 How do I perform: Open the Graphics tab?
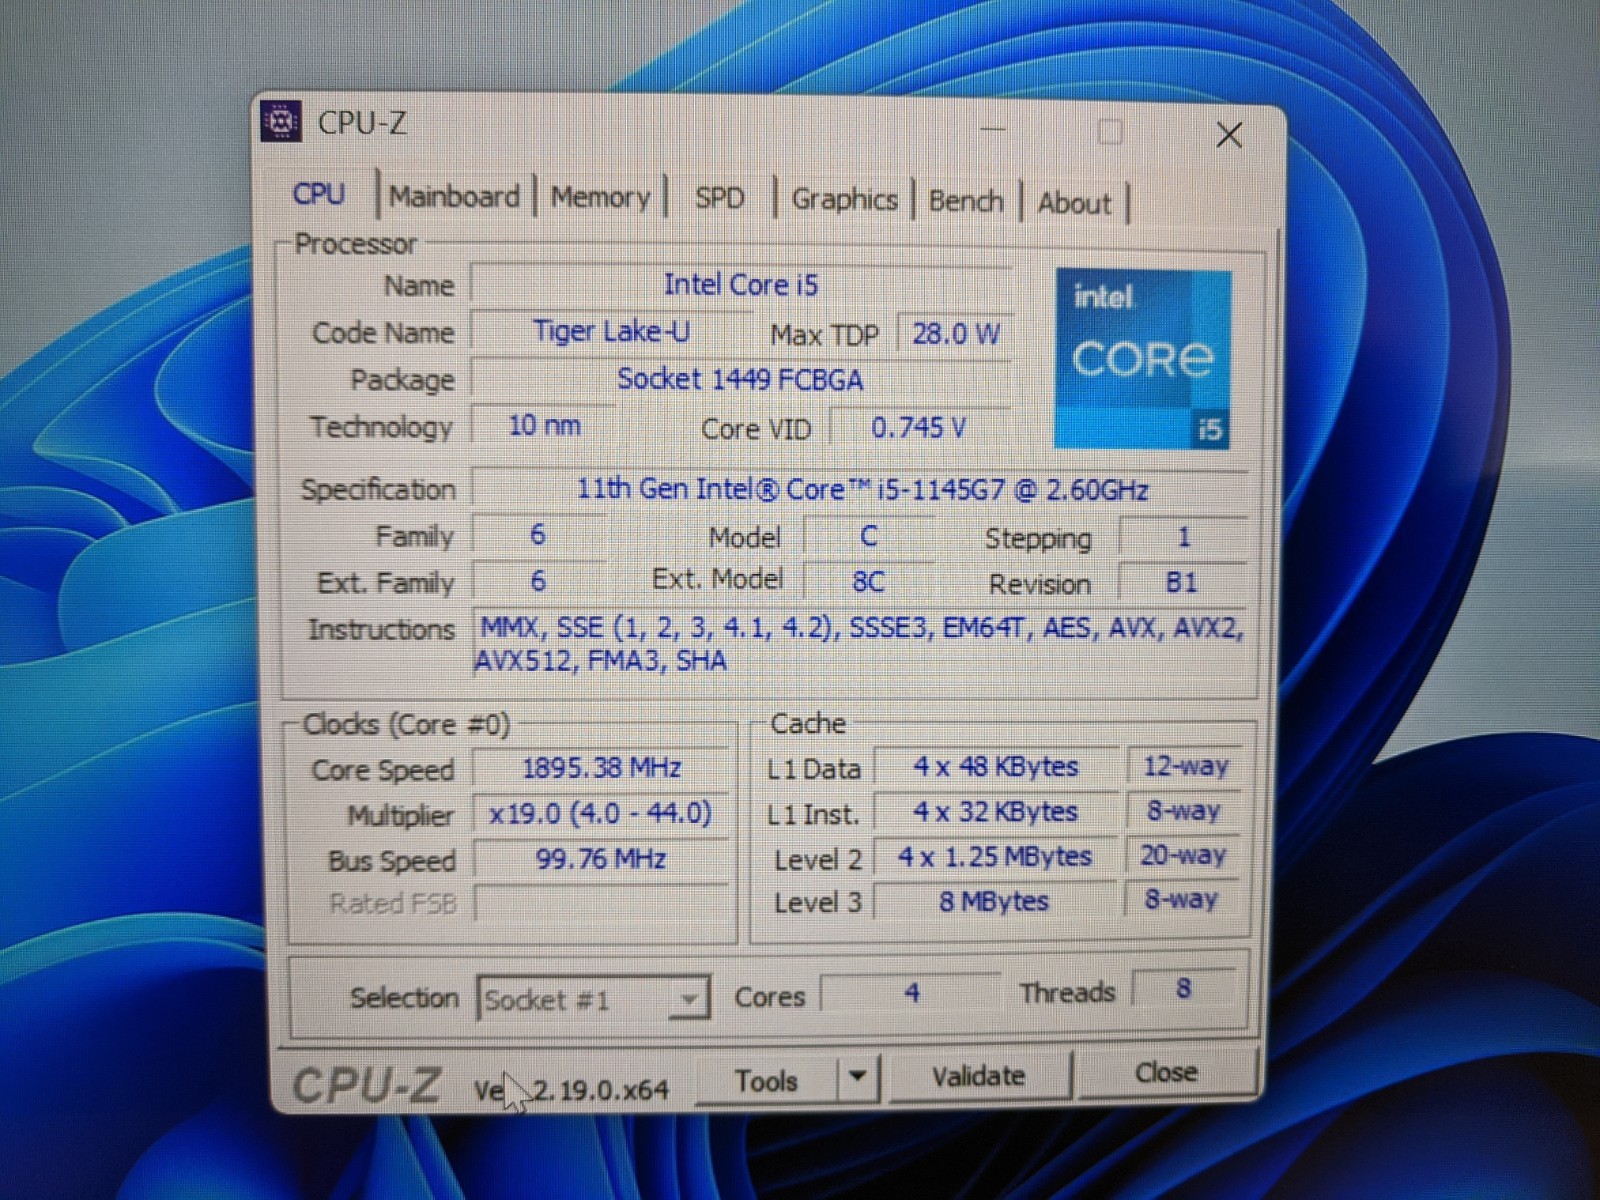(845, 199)
